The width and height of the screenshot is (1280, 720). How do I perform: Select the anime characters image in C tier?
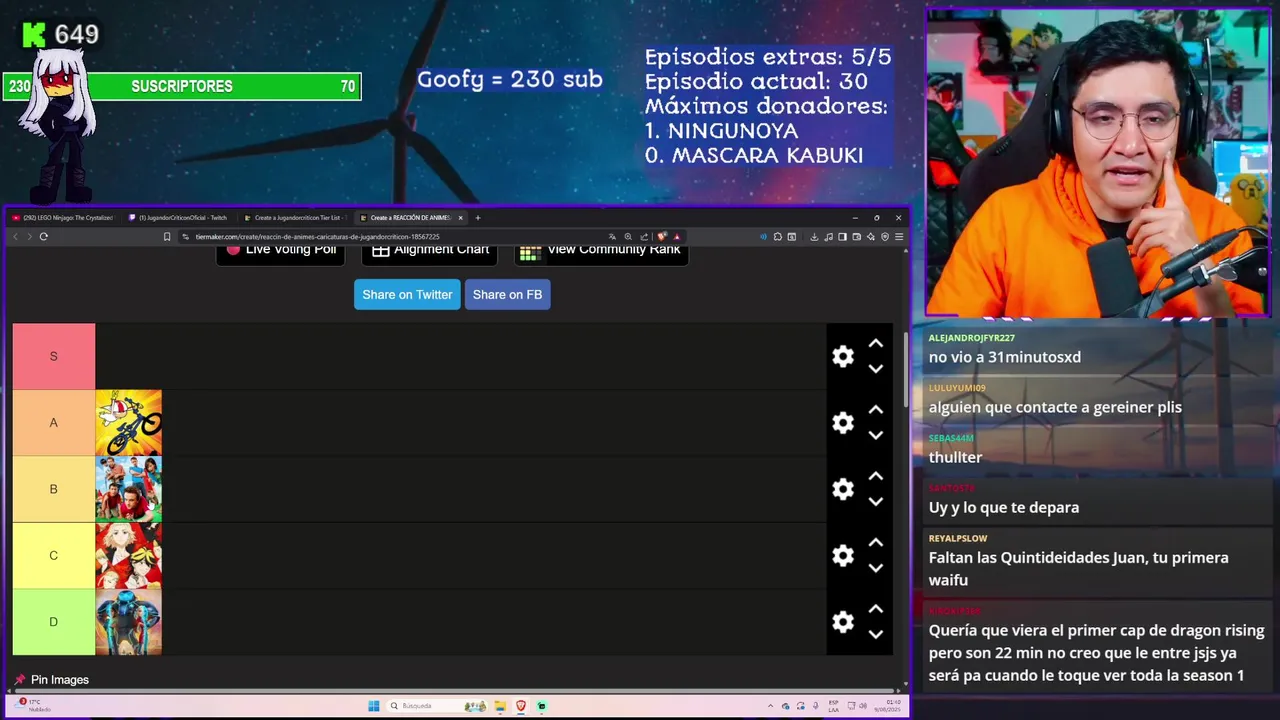(x=129, y=556)
